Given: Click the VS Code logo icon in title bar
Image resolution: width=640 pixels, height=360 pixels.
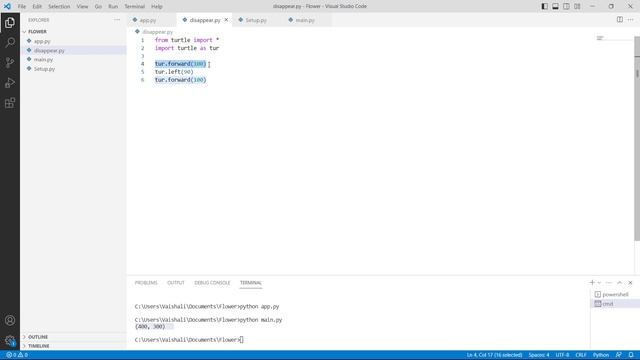Looking at the screenshot, I should point(7,6).
